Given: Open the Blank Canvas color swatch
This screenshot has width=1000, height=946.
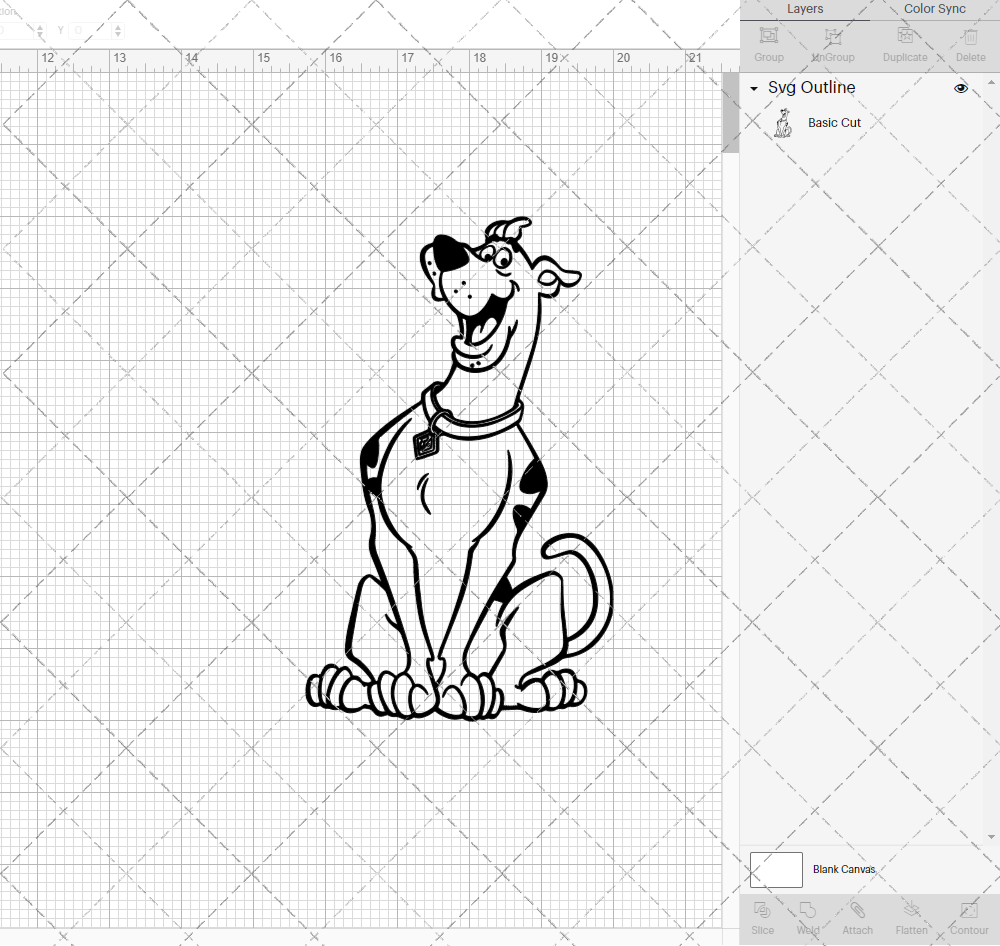Looking at the screenshot, I should (776, 869).
